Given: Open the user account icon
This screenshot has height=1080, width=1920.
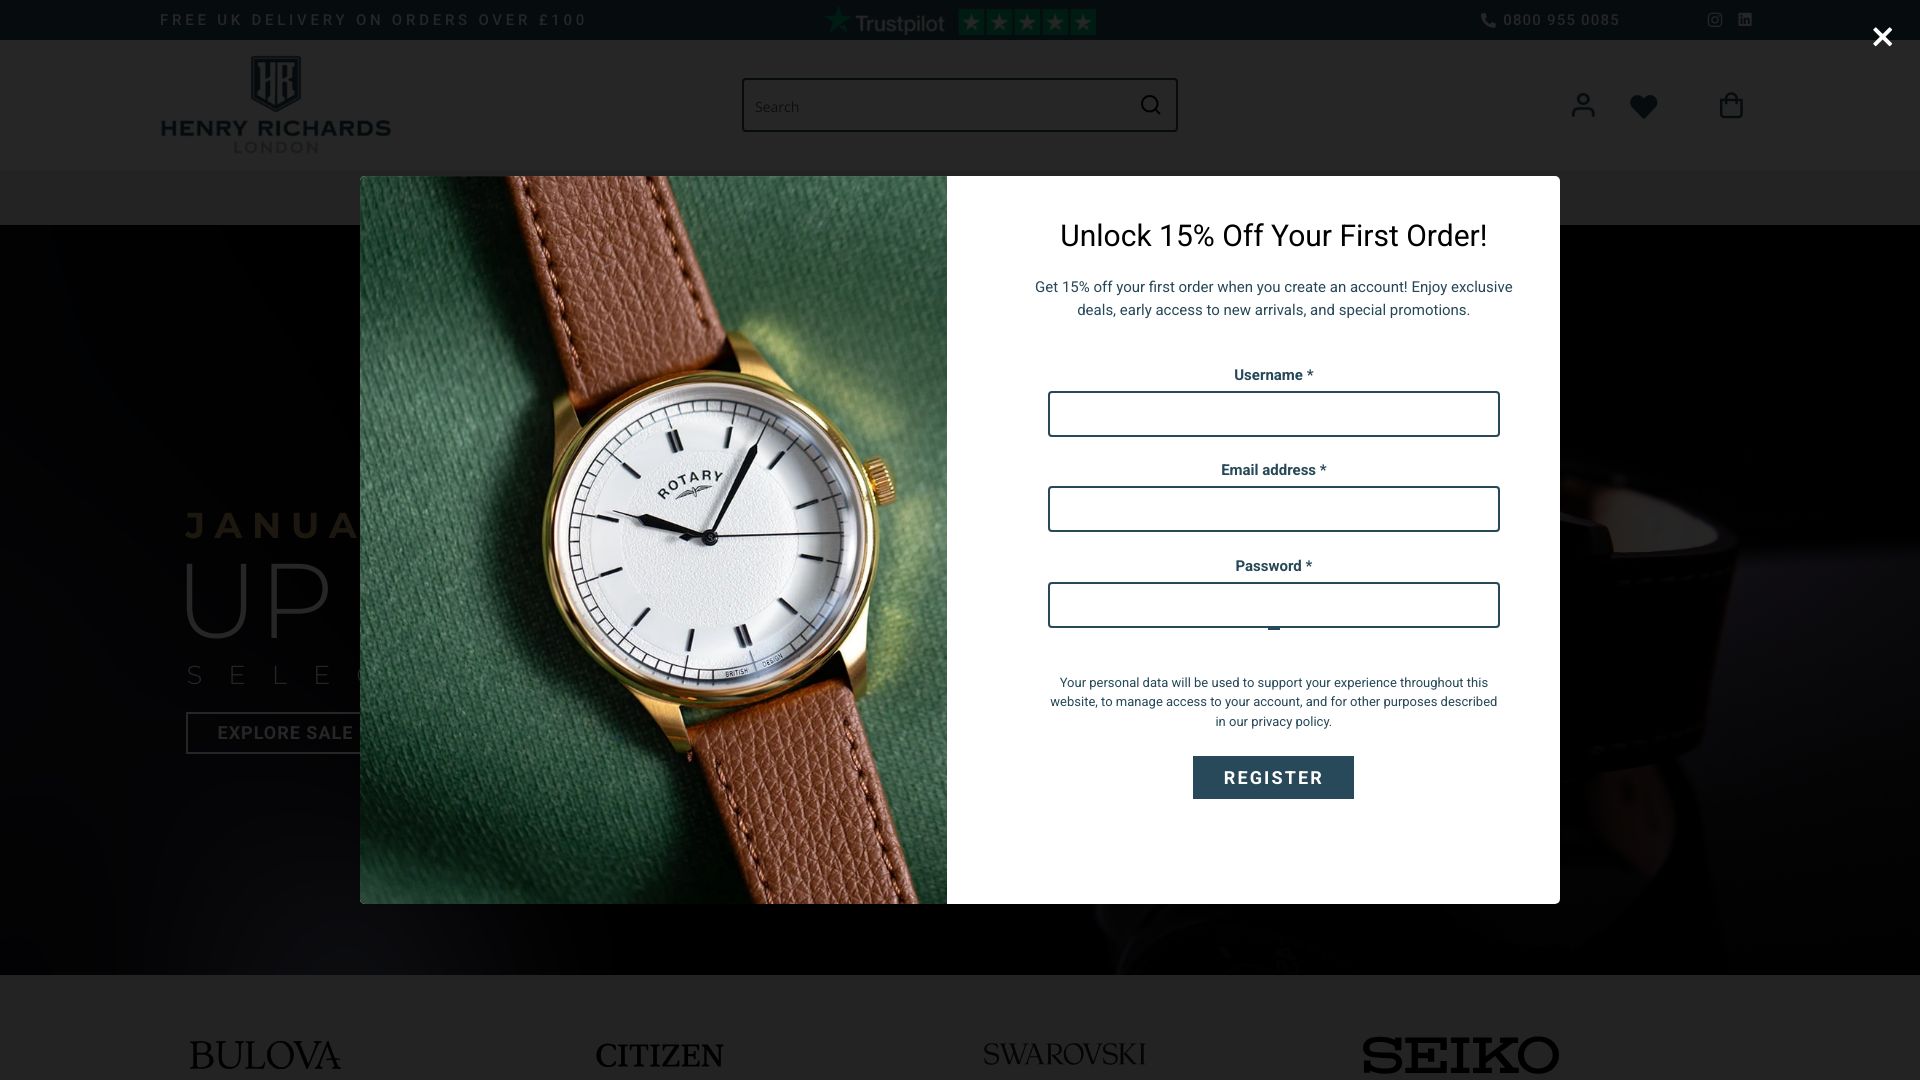Looking at the screenshot, I should tap(1583, 105).
